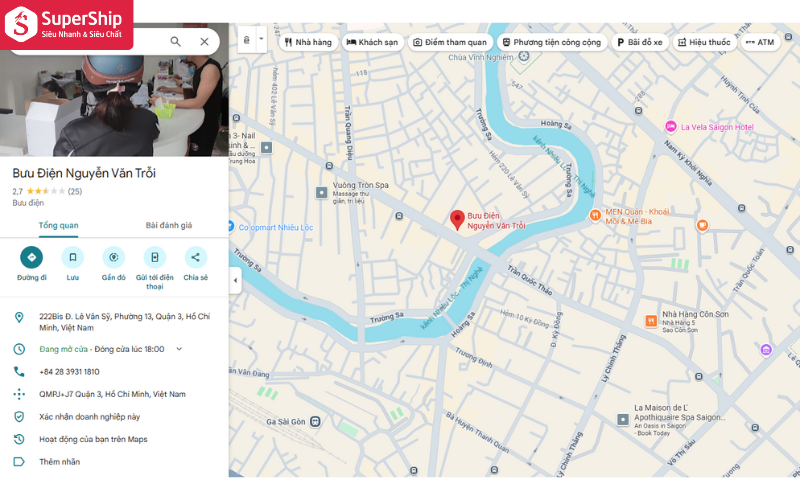Click the phone handset icon
This screenshot has width=800, height=500.
click(19, 371)
